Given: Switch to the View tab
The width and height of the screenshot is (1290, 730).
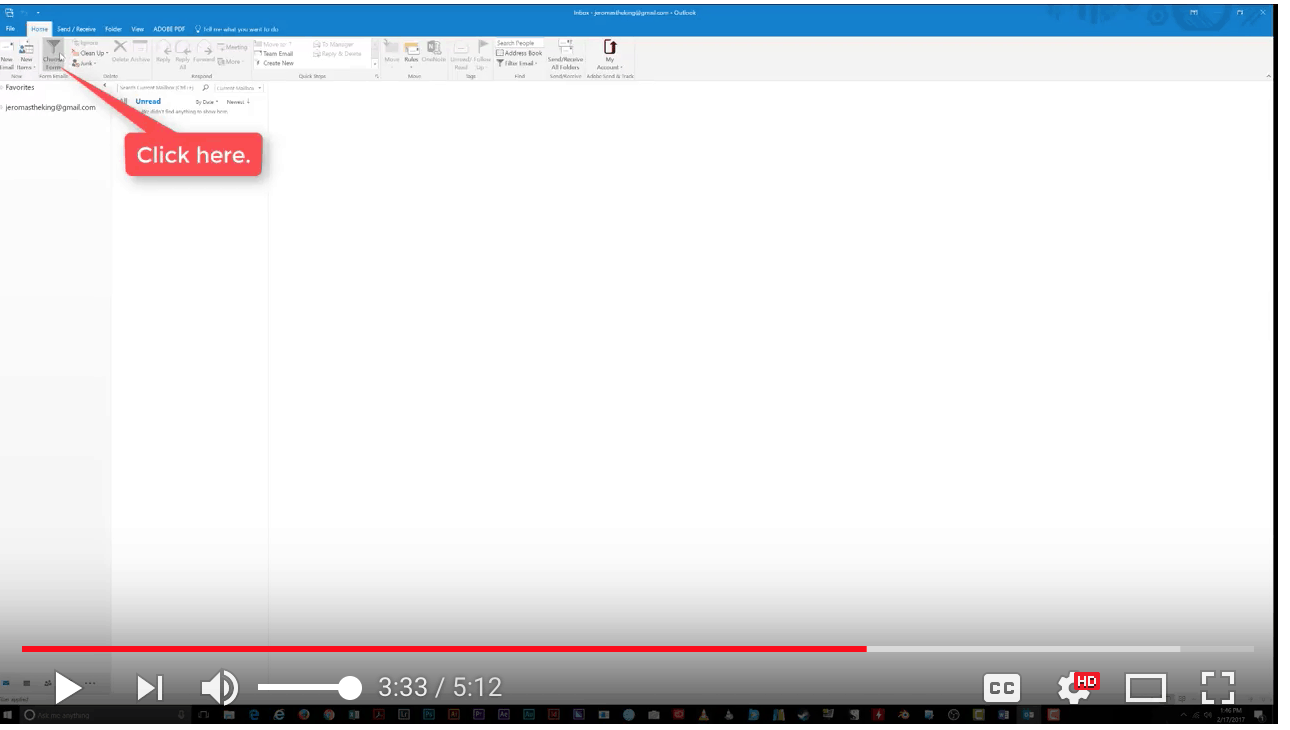Looking at the screenshot, I should (x=138, y=29).
